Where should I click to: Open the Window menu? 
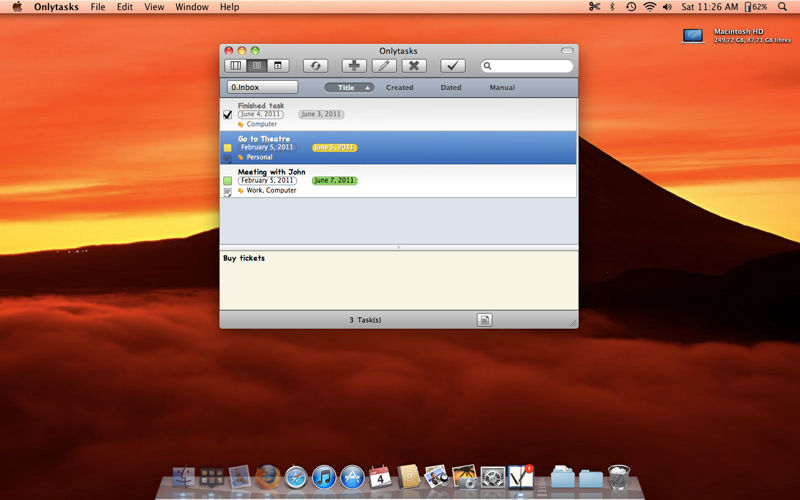192,7
